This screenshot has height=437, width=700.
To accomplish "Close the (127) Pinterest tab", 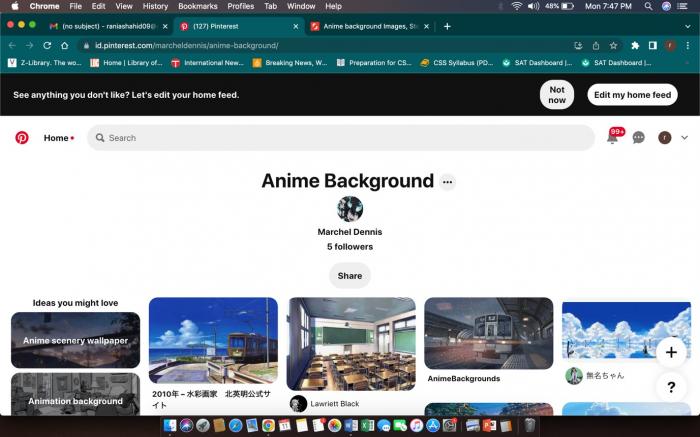I will (x=296, y=26).
